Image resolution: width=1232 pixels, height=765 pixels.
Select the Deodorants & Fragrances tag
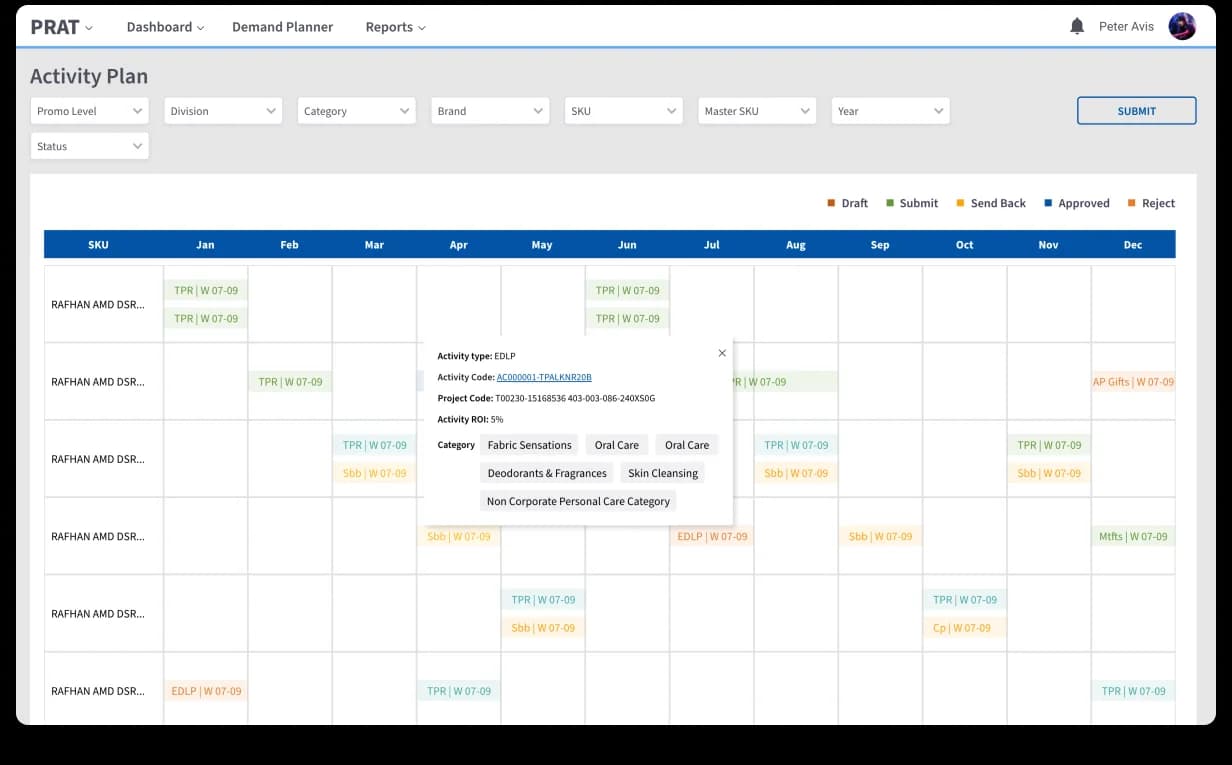pos(547,473)
